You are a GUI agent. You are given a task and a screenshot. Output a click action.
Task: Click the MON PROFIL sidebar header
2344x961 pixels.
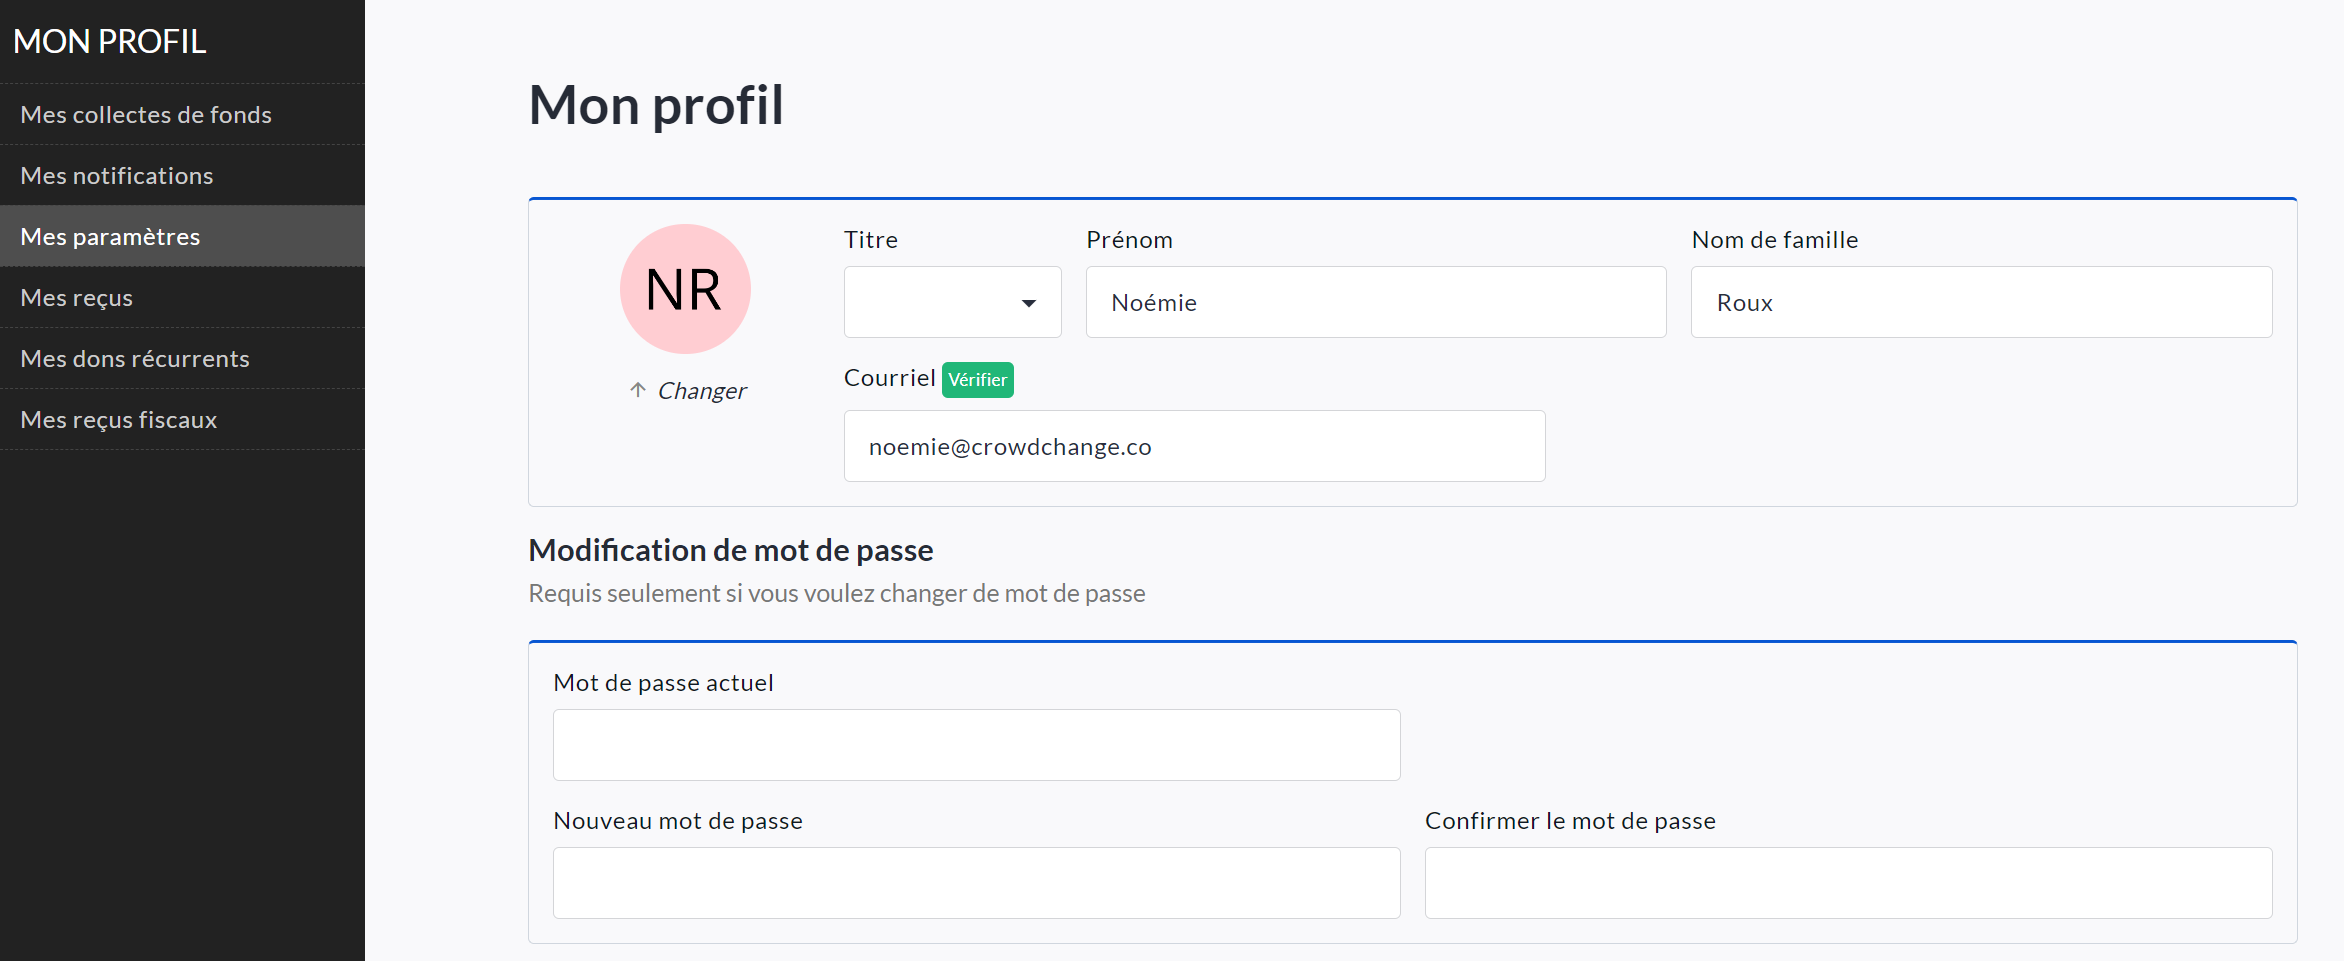click(110, 42)
